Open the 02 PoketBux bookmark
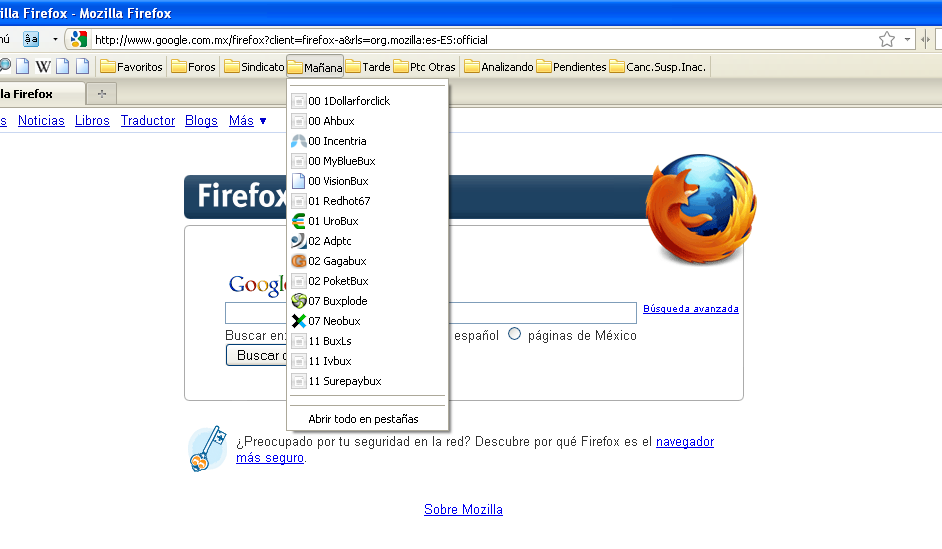The image size is (942, 549). tap(368, 281)
